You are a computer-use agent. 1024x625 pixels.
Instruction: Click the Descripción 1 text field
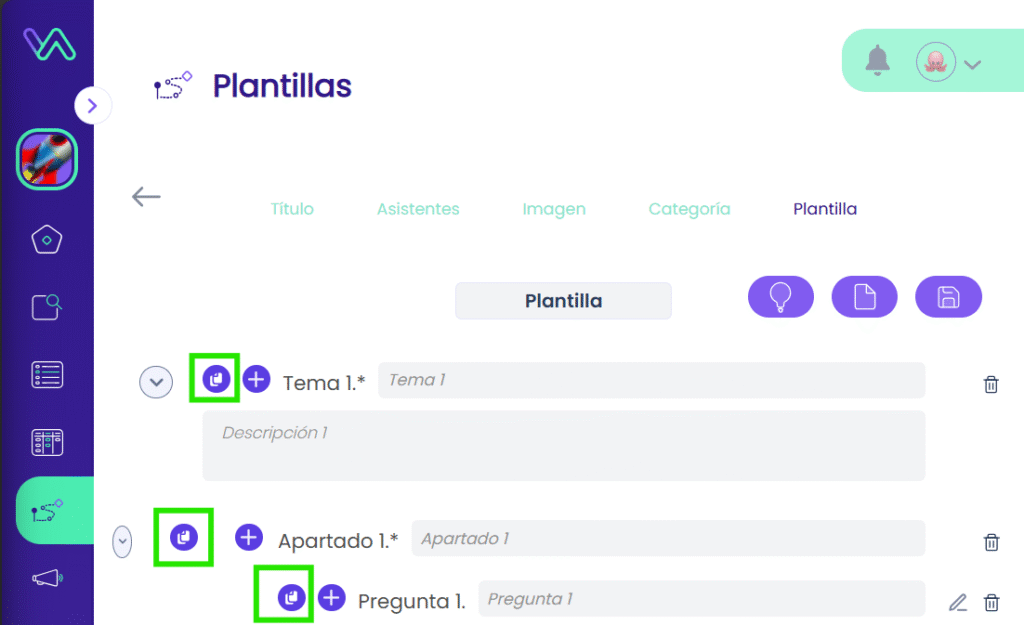[x=564, y=445]
